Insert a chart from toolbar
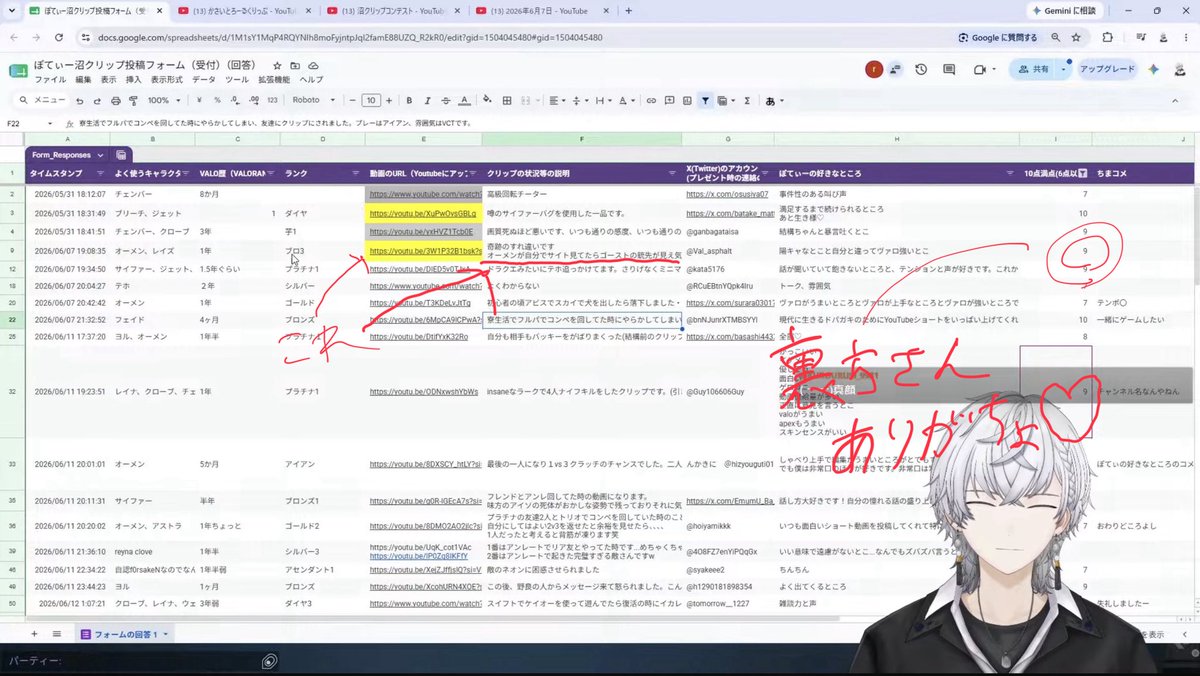1200x676 pixels. pos(687,101)
